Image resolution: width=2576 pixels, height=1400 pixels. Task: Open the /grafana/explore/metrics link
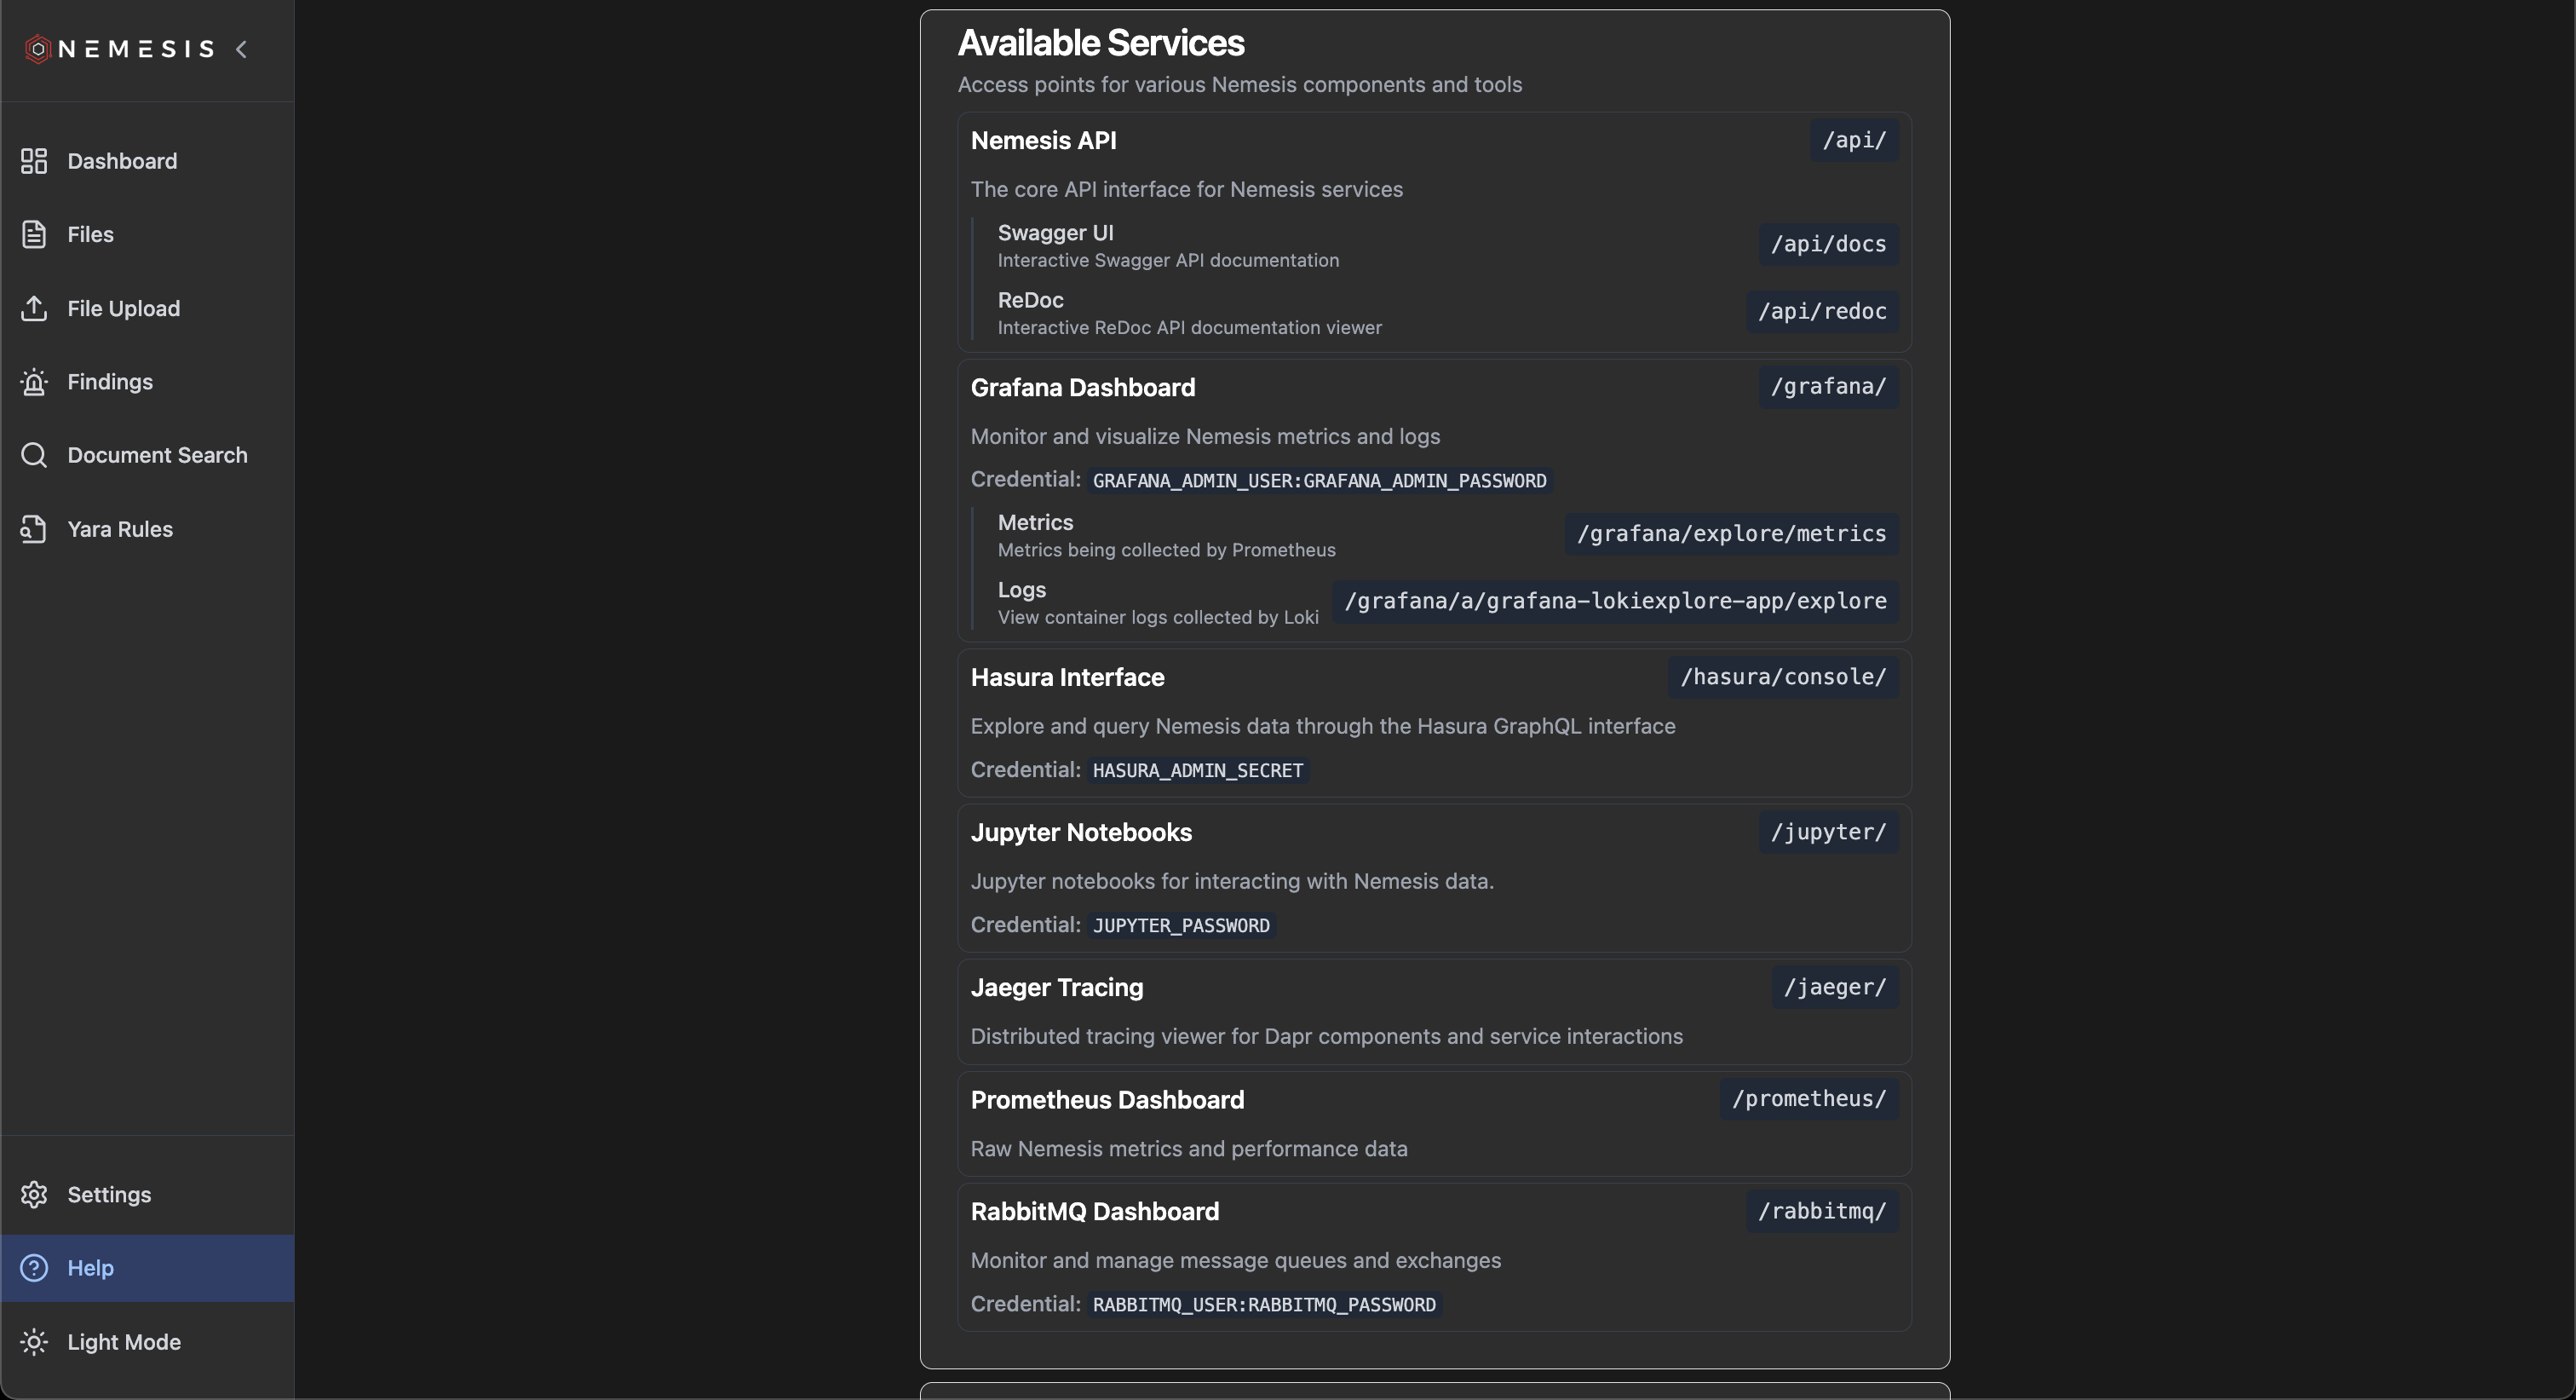[x=1731, y=534]
